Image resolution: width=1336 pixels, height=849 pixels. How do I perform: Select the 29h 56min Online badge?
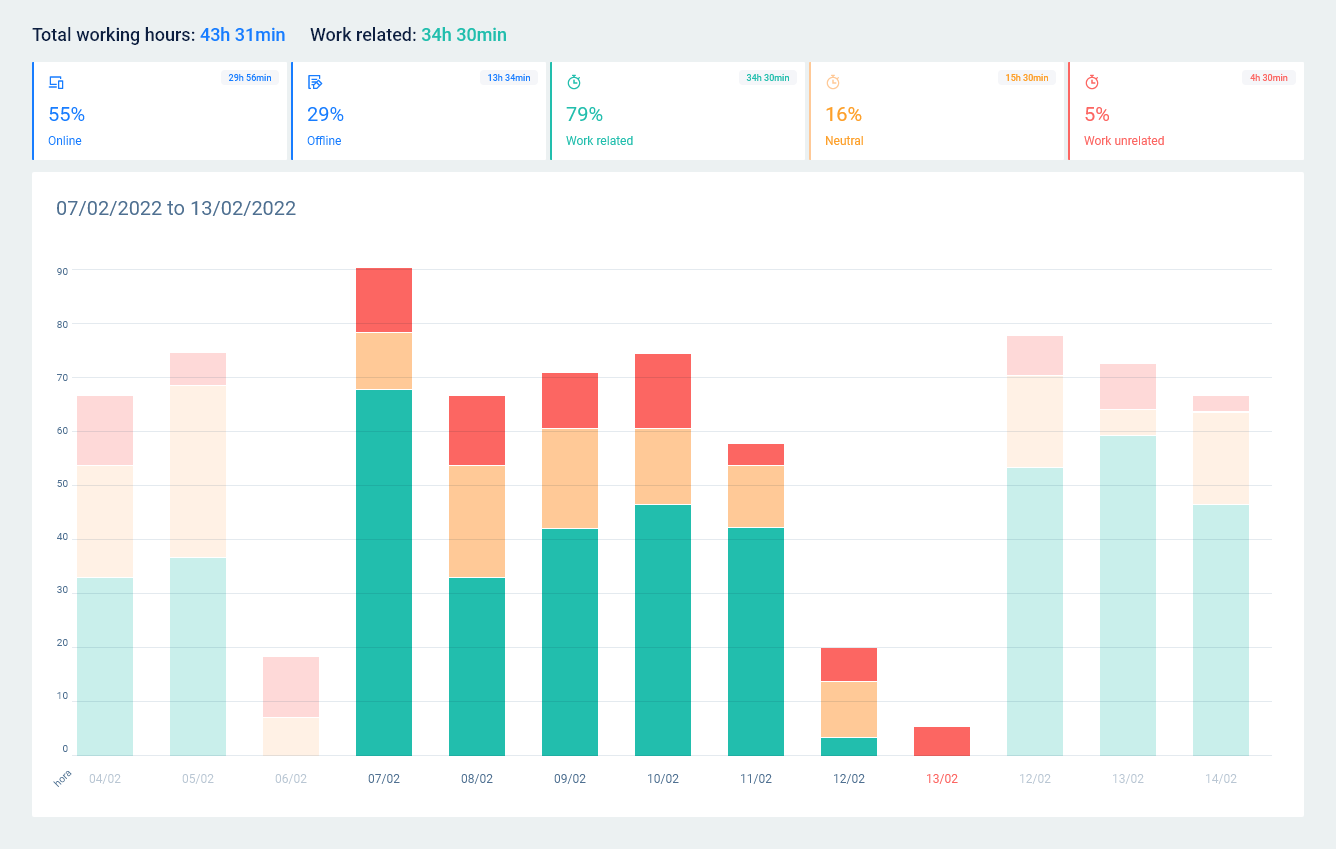point(249,78)
